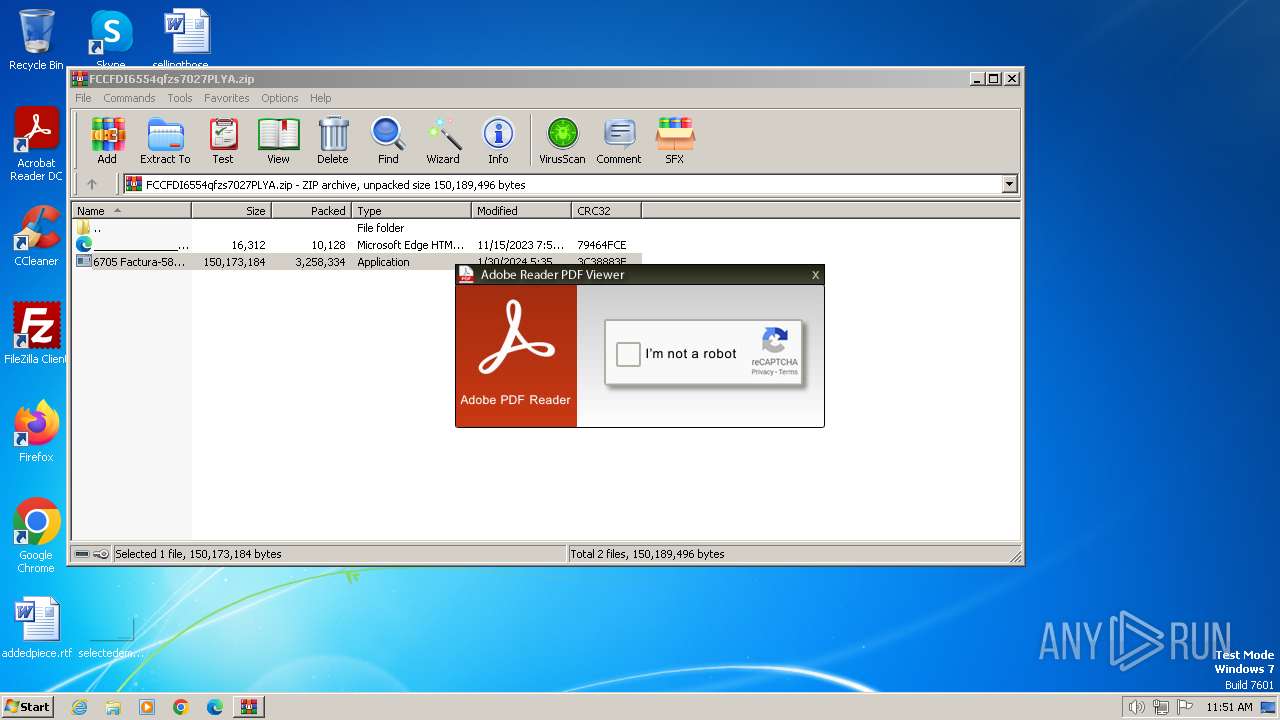Viewport: 1280px width, 720px height.
Task: Select the parent folder '..' row
Action: click(x=358, y=228)
